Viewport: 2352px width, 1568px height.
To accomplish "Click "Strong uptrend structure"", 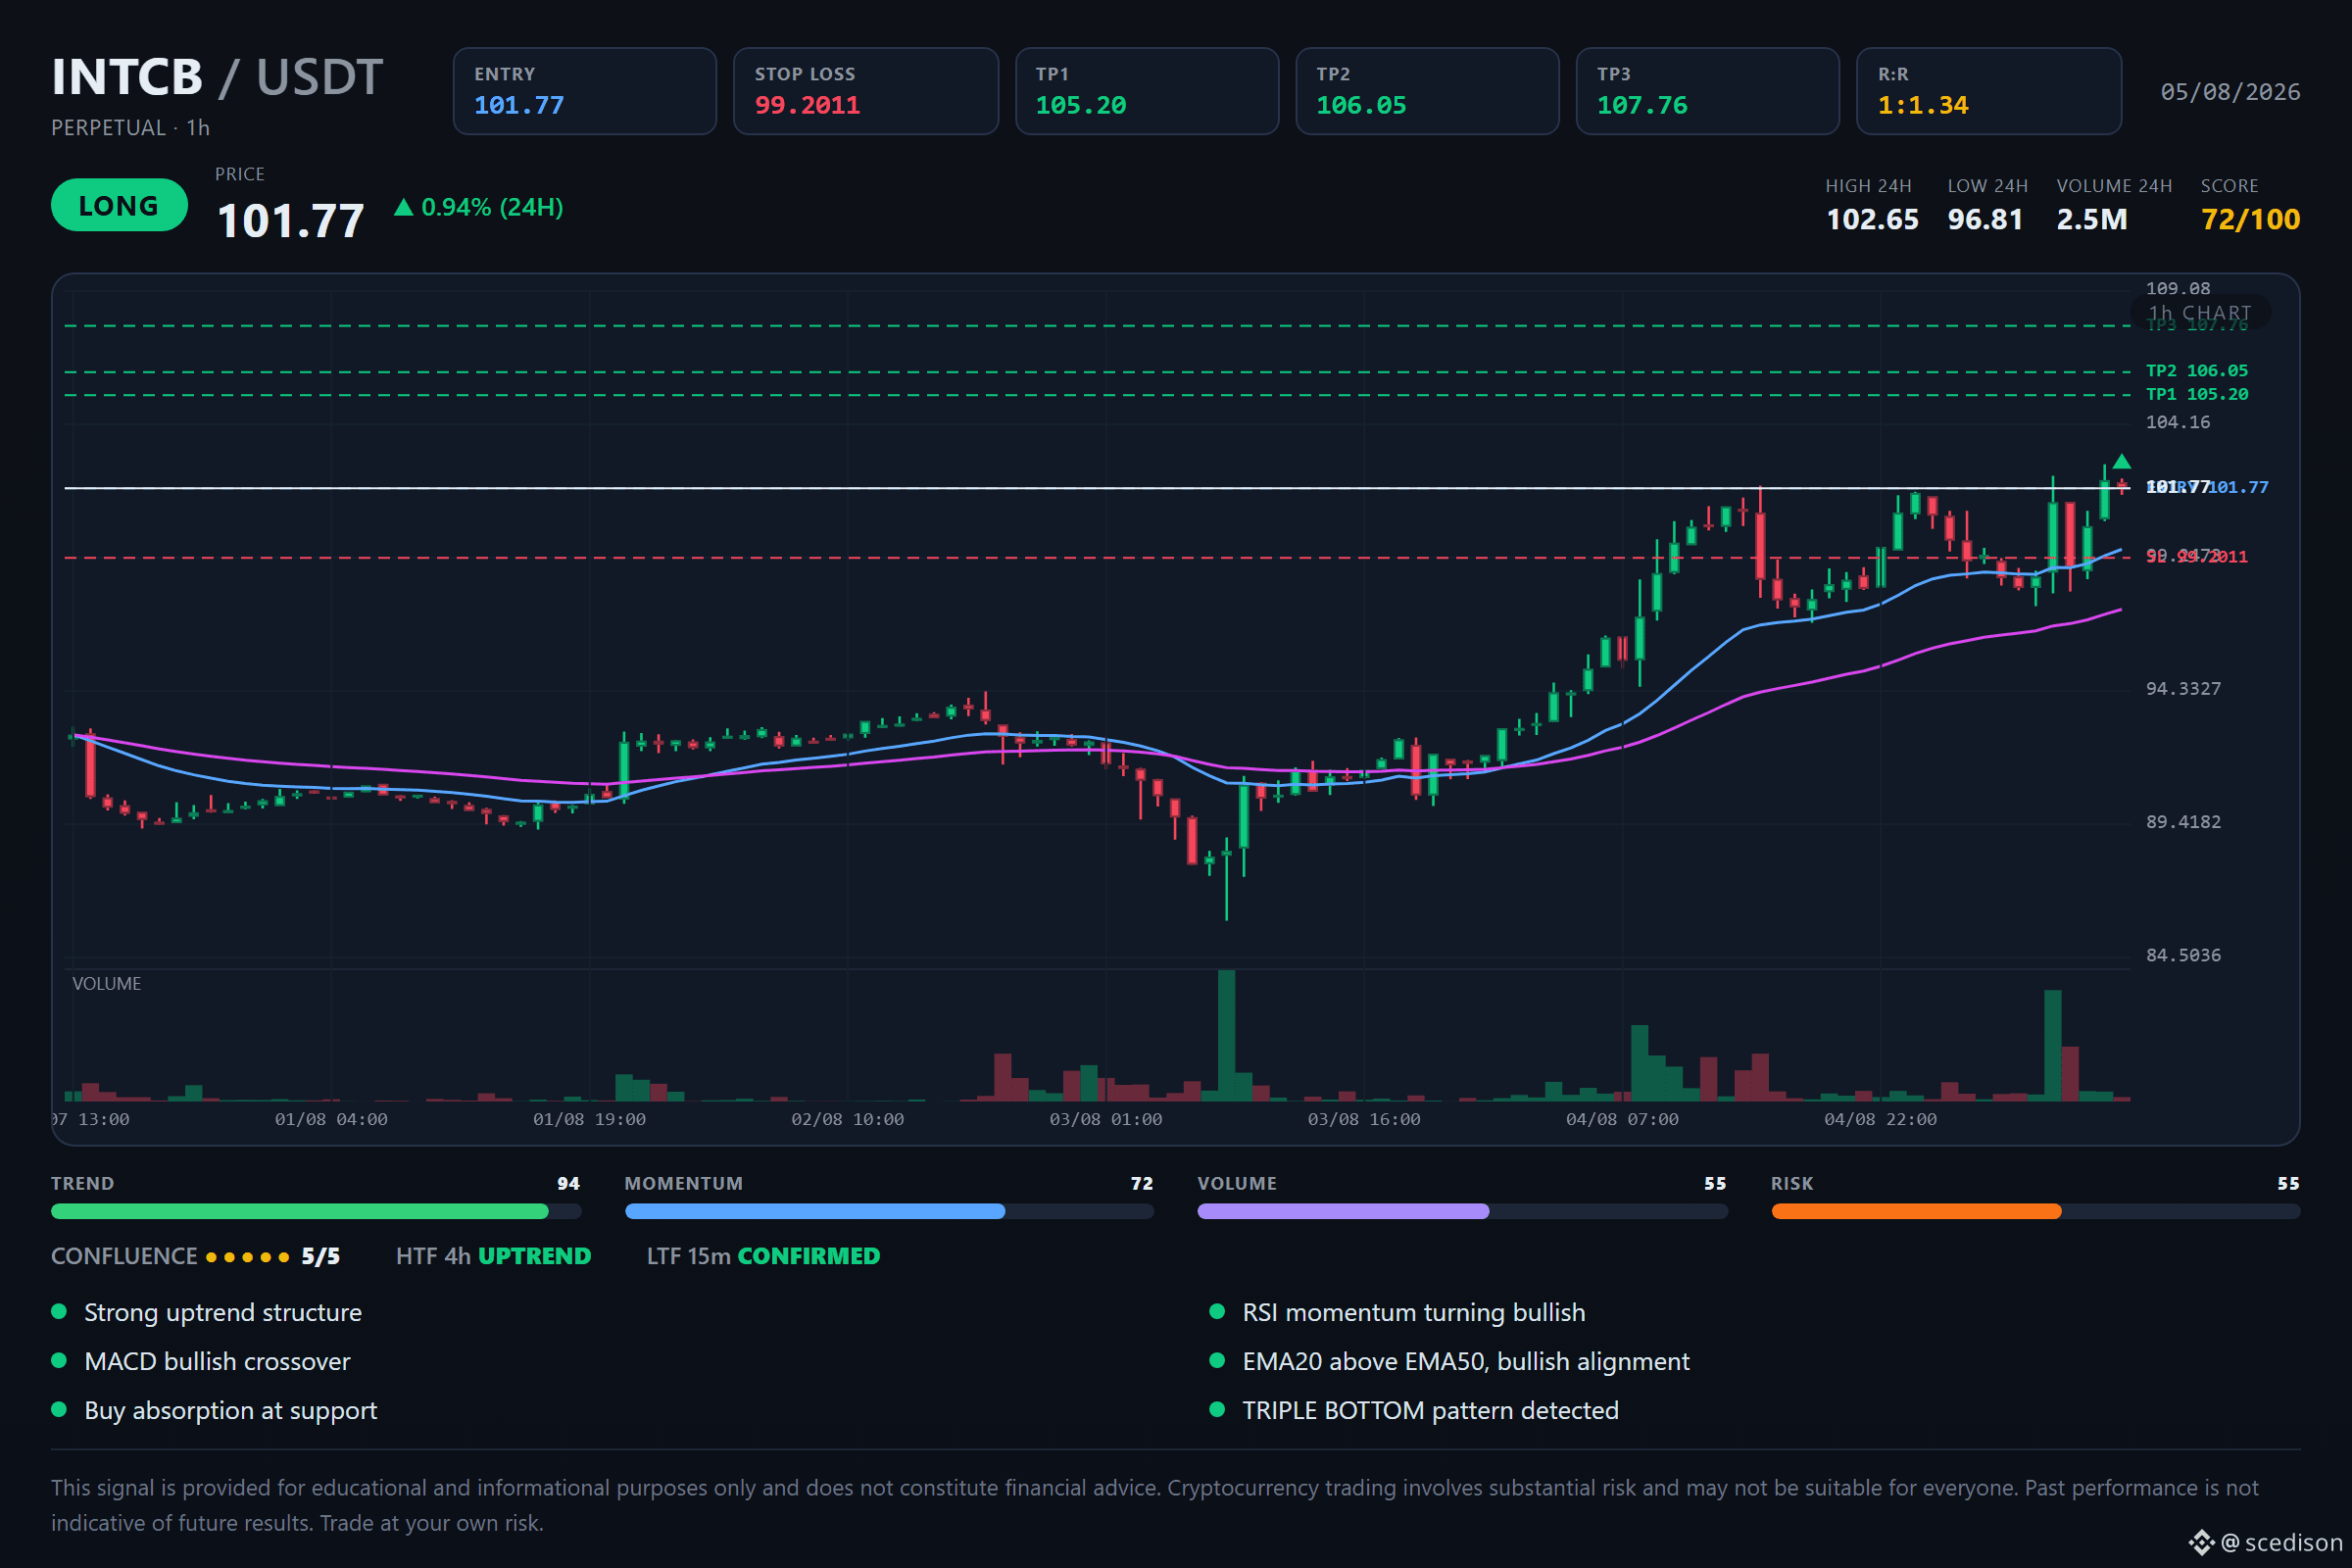I will [x=223, y=1313].
